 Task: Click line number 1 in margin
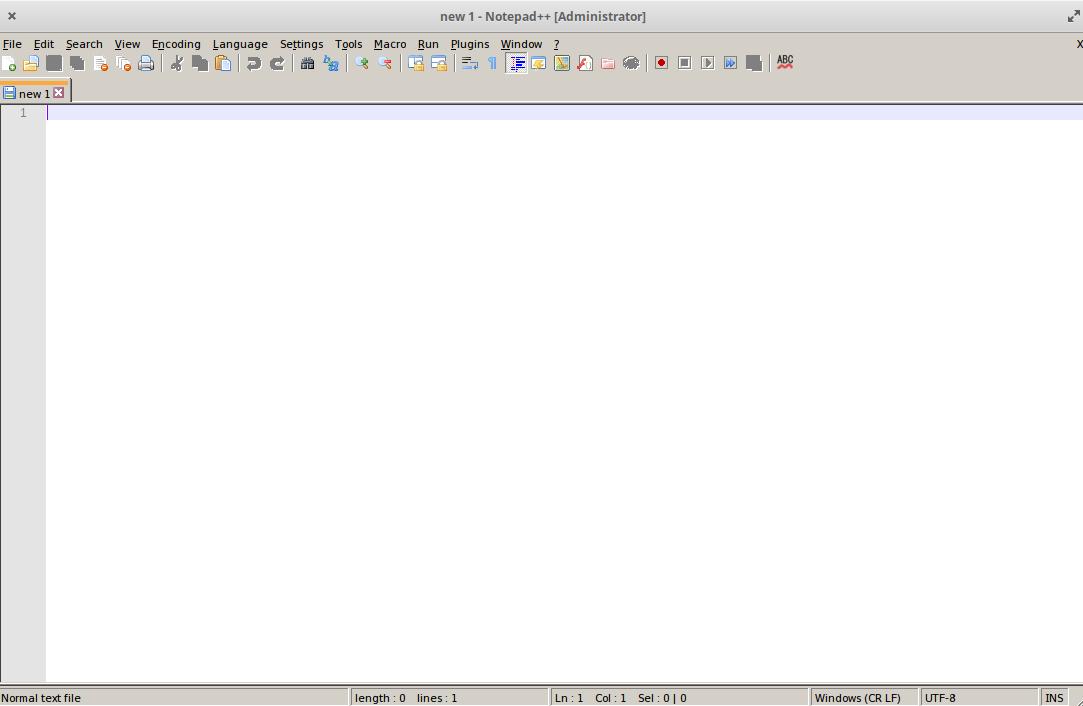click(23, 113)
